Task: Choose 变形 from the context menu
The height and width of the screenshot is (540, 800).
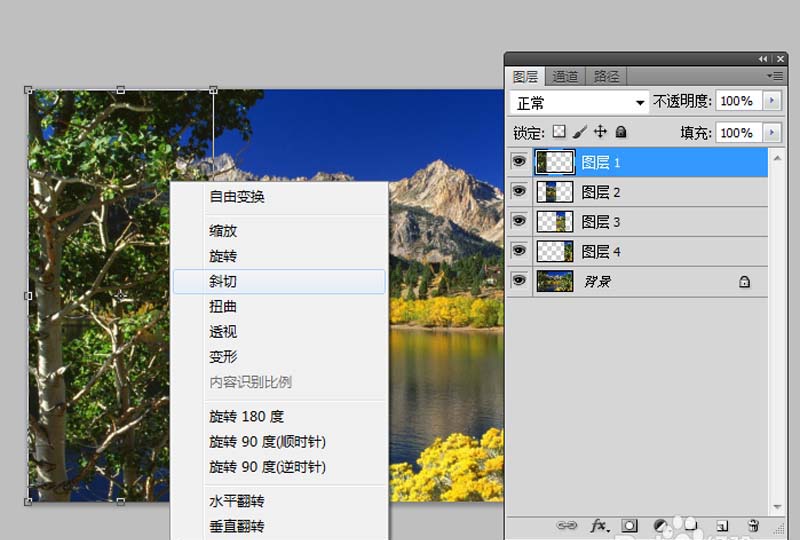Action: [x=279, y=357]
